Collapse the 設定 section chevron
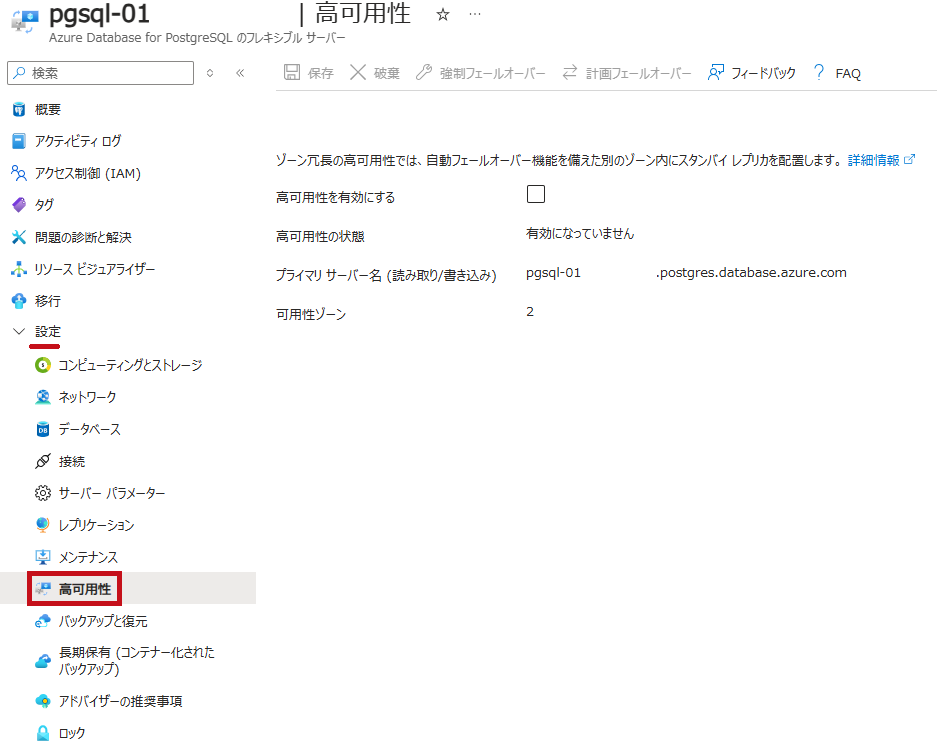The width and height of the screenshot is (937, 744). (x=19, y=331)
